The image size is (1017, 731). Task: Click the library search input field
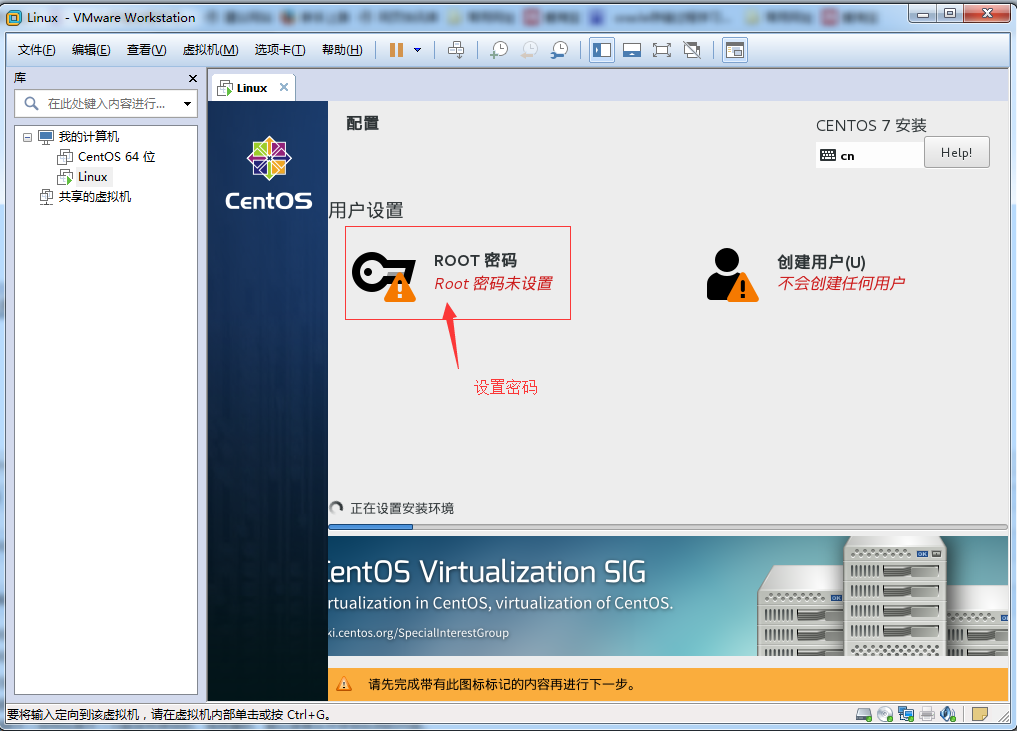click(106, 104)
